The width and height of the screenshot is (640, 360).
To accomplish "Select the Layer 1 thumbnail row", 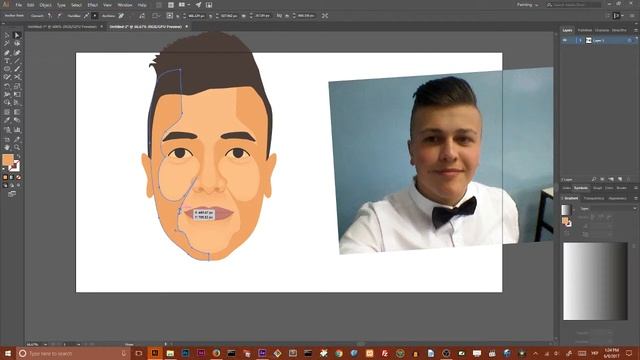I will click(x=598, y=40).
